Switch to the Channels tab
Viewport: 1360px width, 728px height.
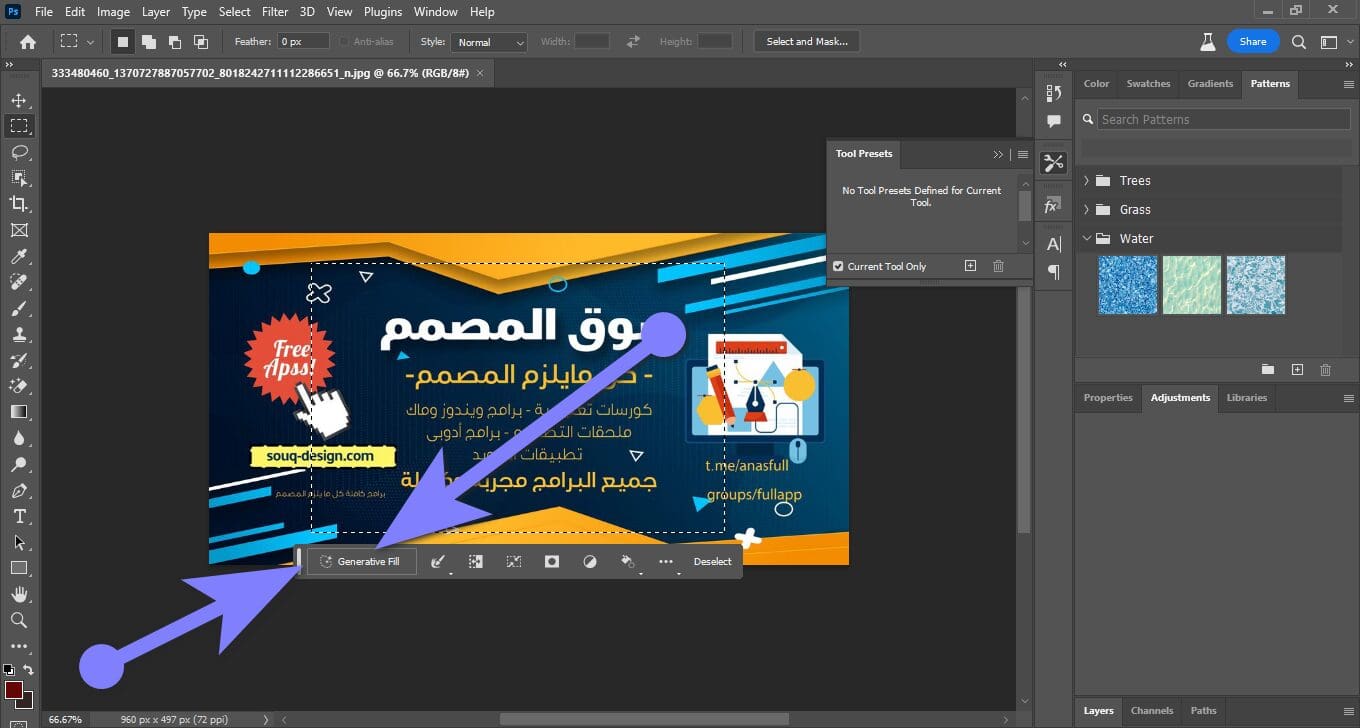1152,711
